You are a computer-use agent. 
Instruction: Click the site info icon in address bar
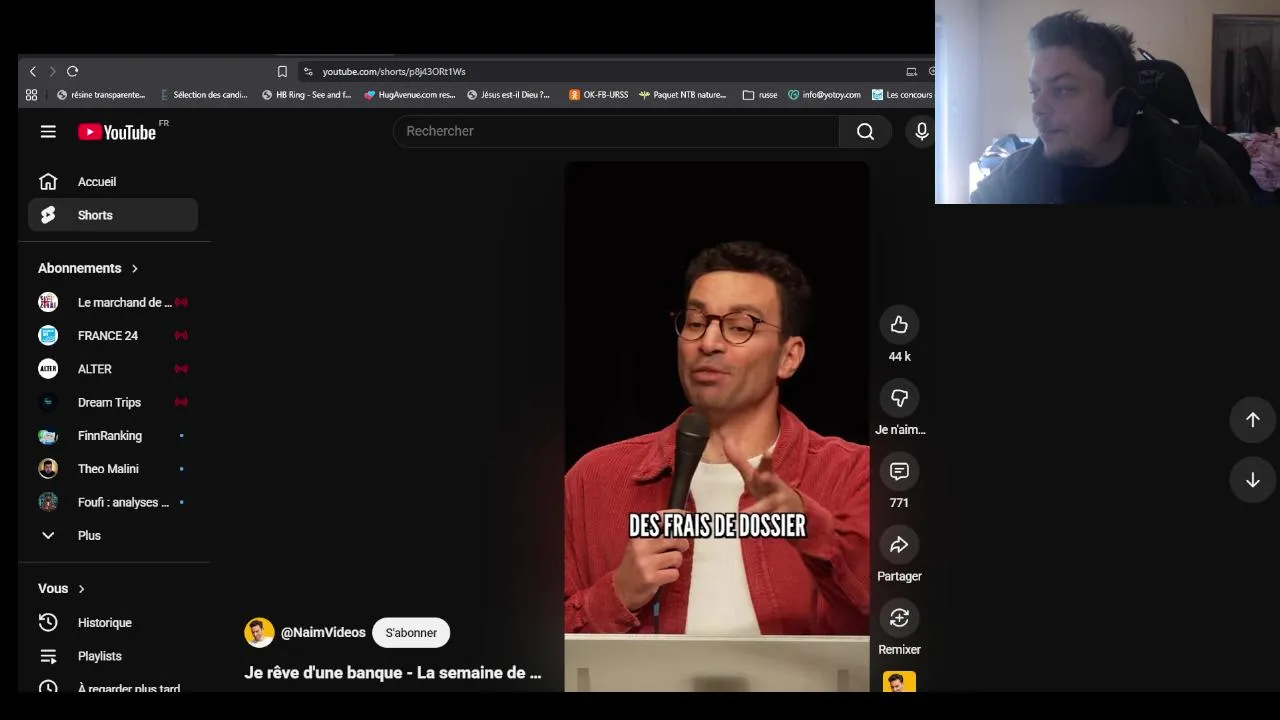(x=308, y=71)
